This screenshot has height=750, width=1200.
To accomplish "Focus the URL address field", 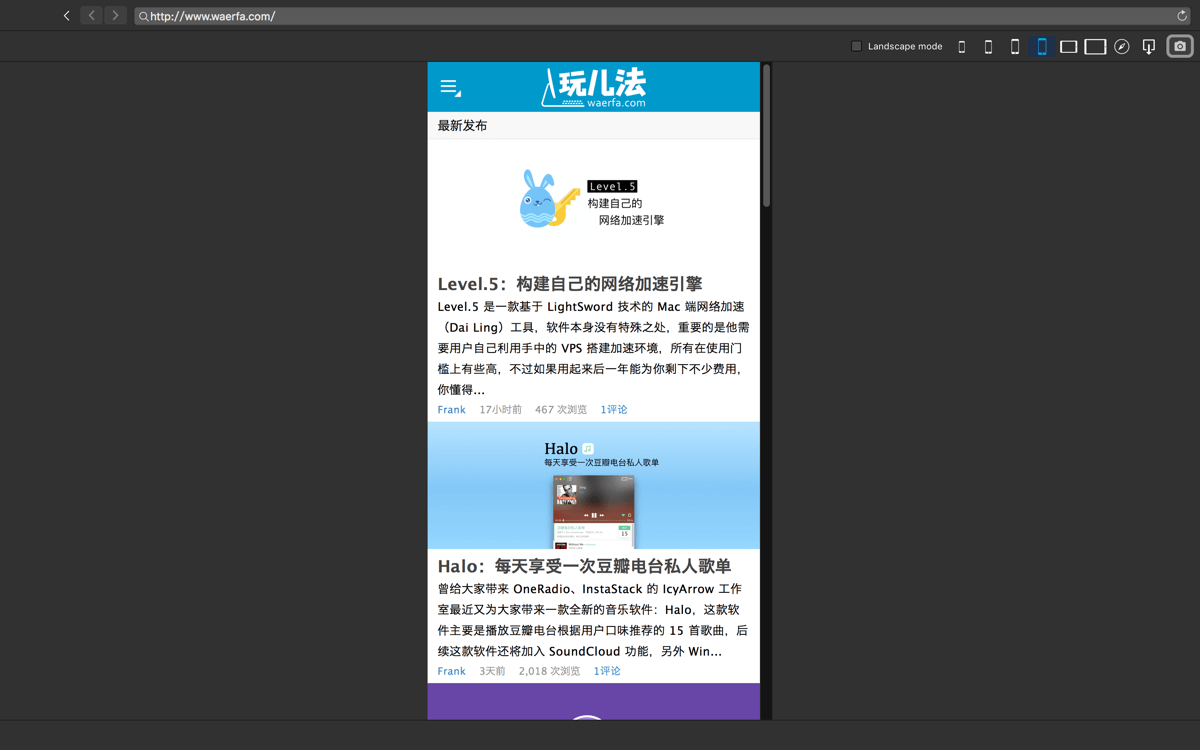I will tap(662, 16).
